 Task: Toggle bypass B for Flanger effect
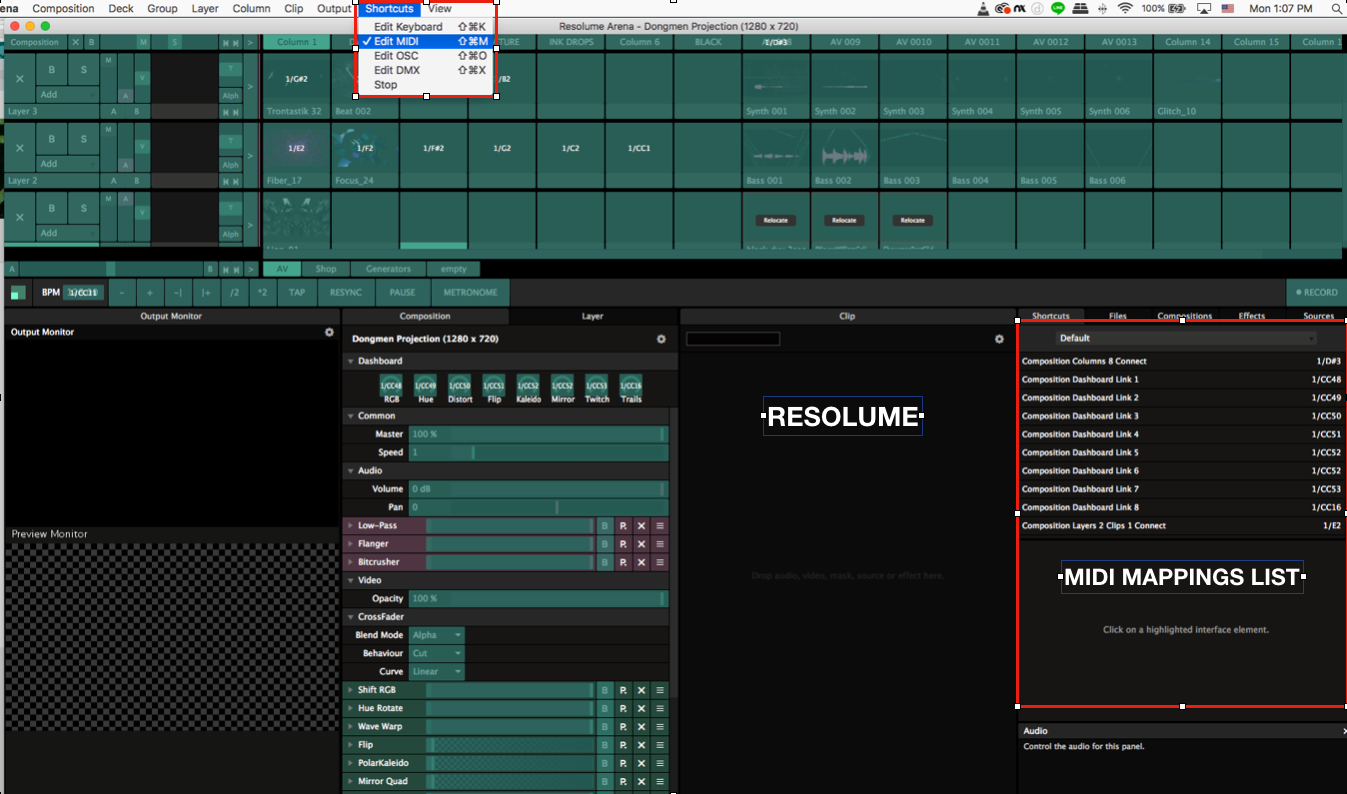coord(604,544)
